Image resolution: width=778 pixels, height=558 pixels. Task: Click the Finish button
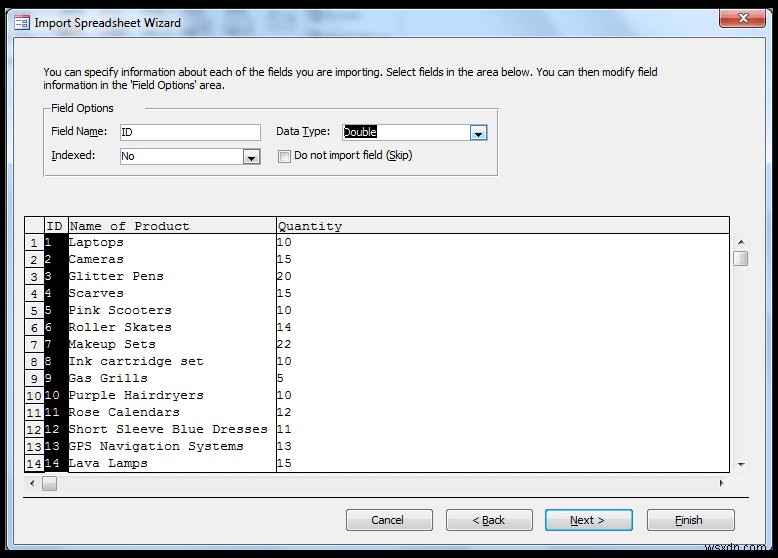click(690, 520)
